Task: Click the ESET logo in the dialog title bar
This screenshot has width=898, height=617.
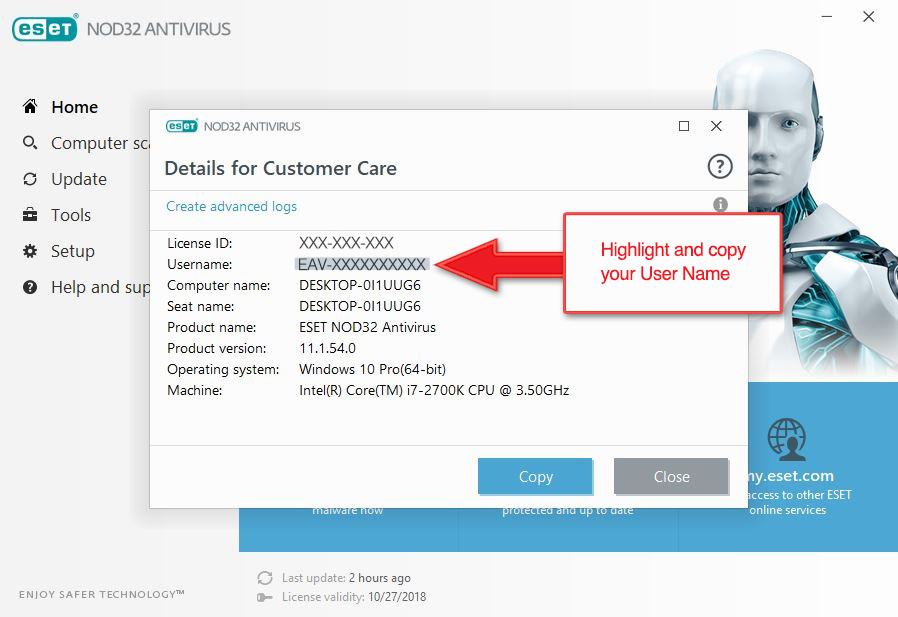Action: coord(182,126)
